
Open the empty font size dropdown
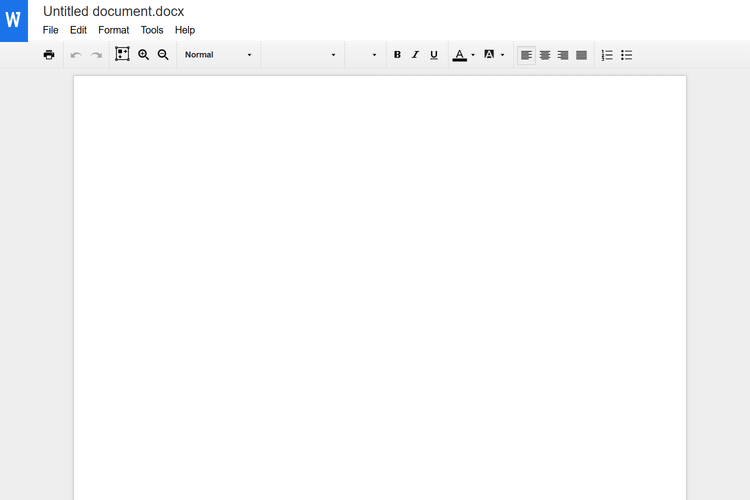tap(365, 55)
